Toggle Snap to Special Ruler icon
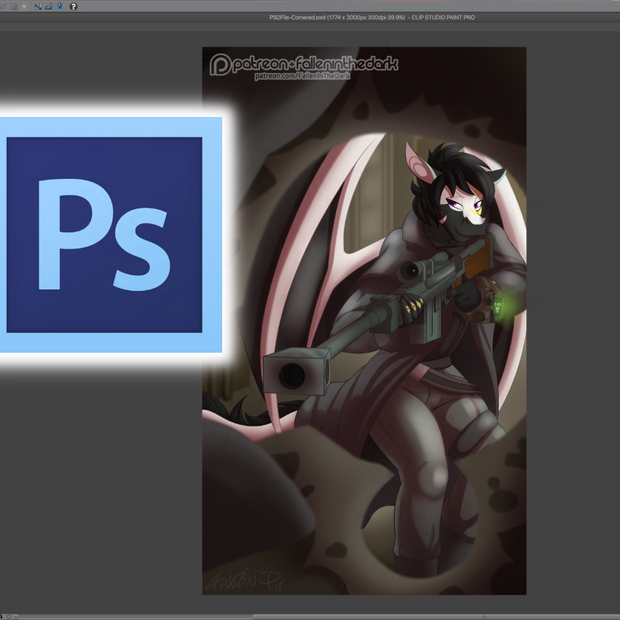The width and height of the screenshot is (620, 620). pos(49,6)
